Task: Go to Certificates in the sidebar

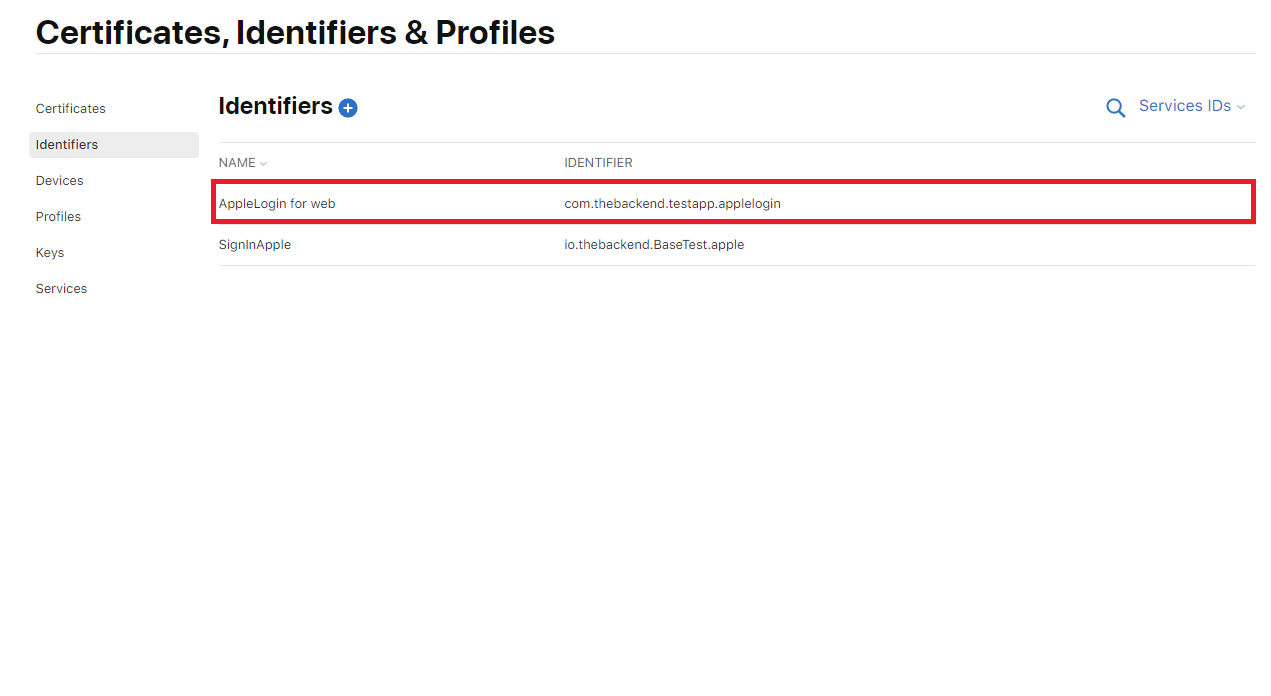Action: click(x=70, y=108)
